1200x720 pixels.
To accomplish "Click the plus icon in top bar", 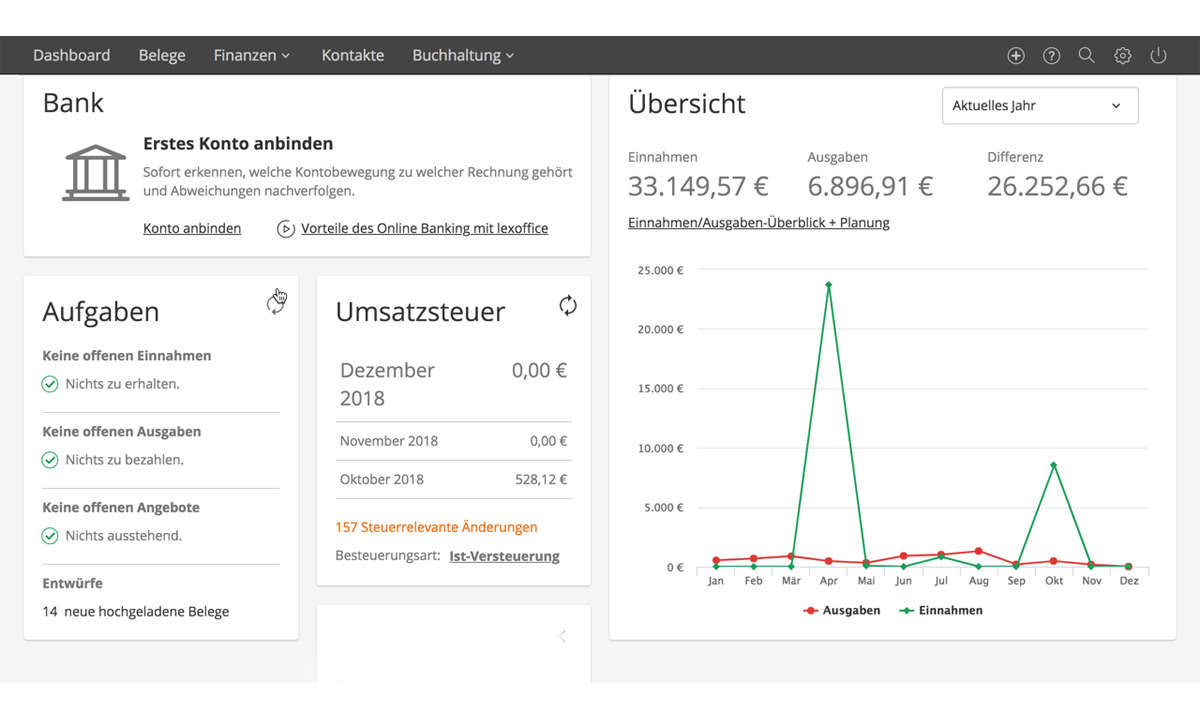I will coord(1015,56).
